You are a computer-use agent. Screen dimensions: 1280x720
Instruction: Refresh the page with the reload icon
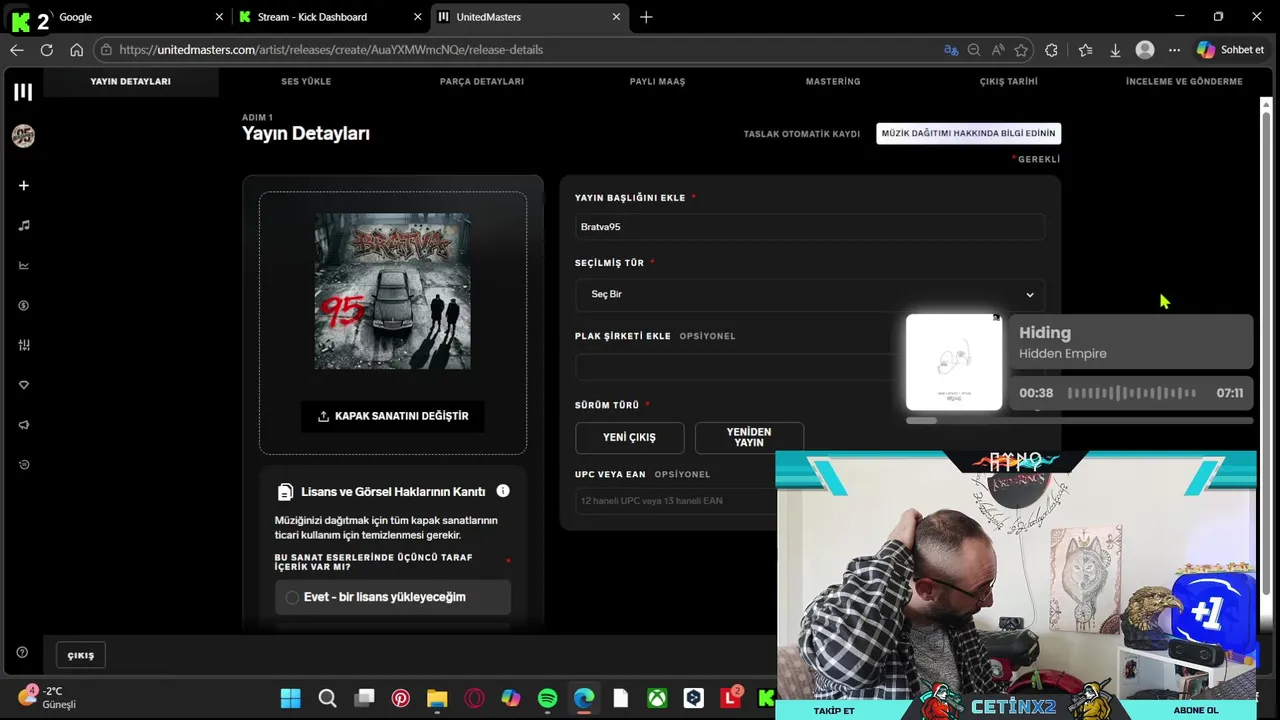46,50
